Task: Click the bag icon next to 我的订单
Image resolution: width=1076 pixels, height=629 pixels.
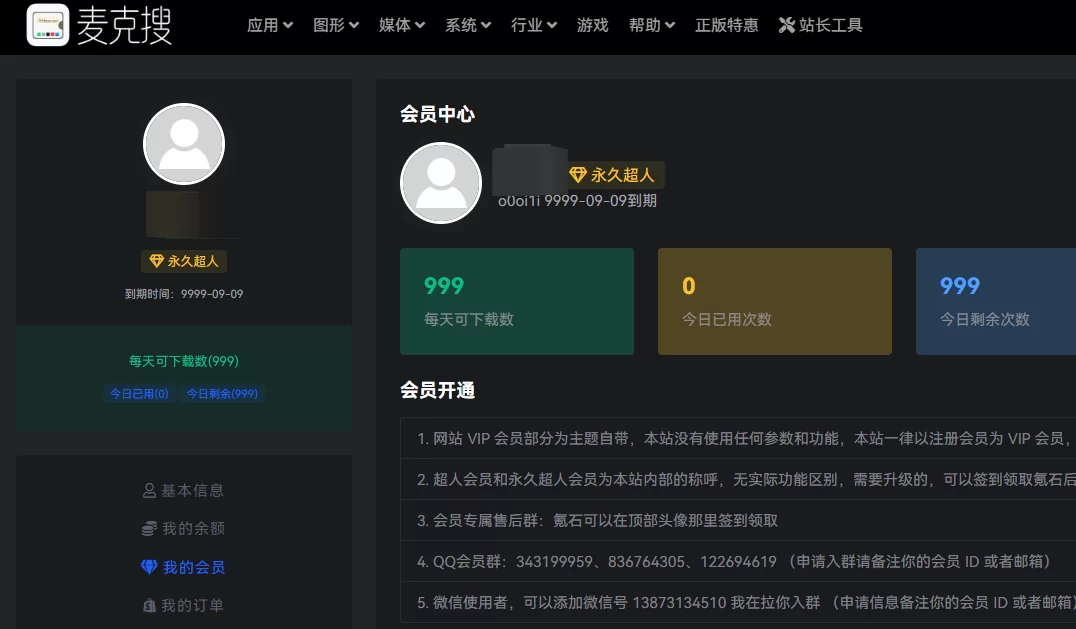Action: tap(149, 606)
